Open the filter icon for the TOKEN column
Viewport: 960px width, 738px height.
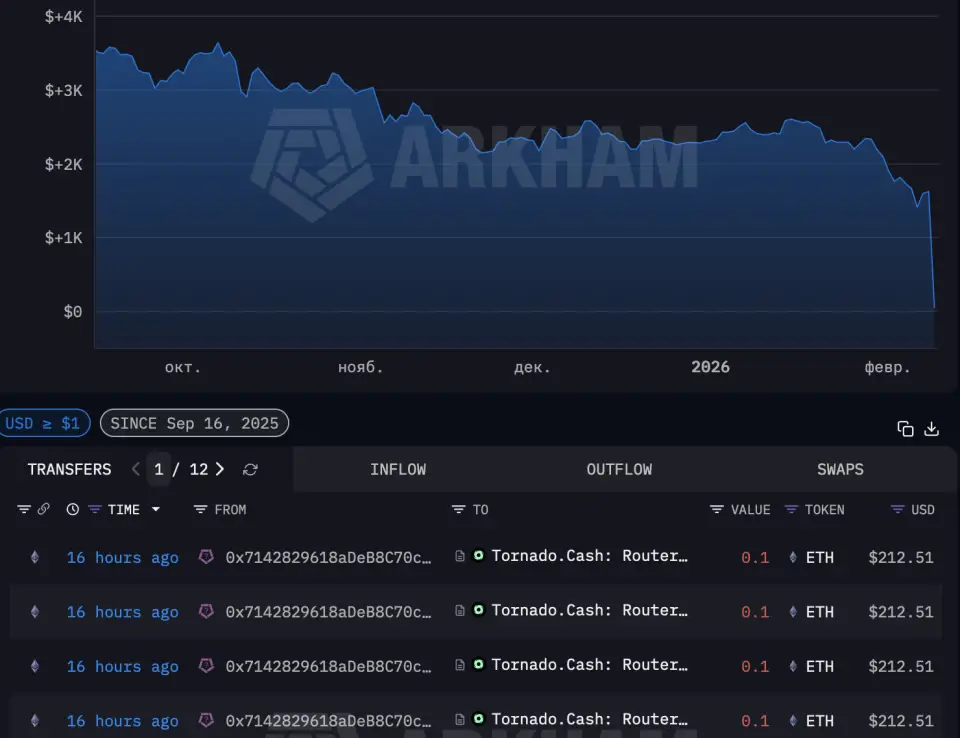point(791,509)
